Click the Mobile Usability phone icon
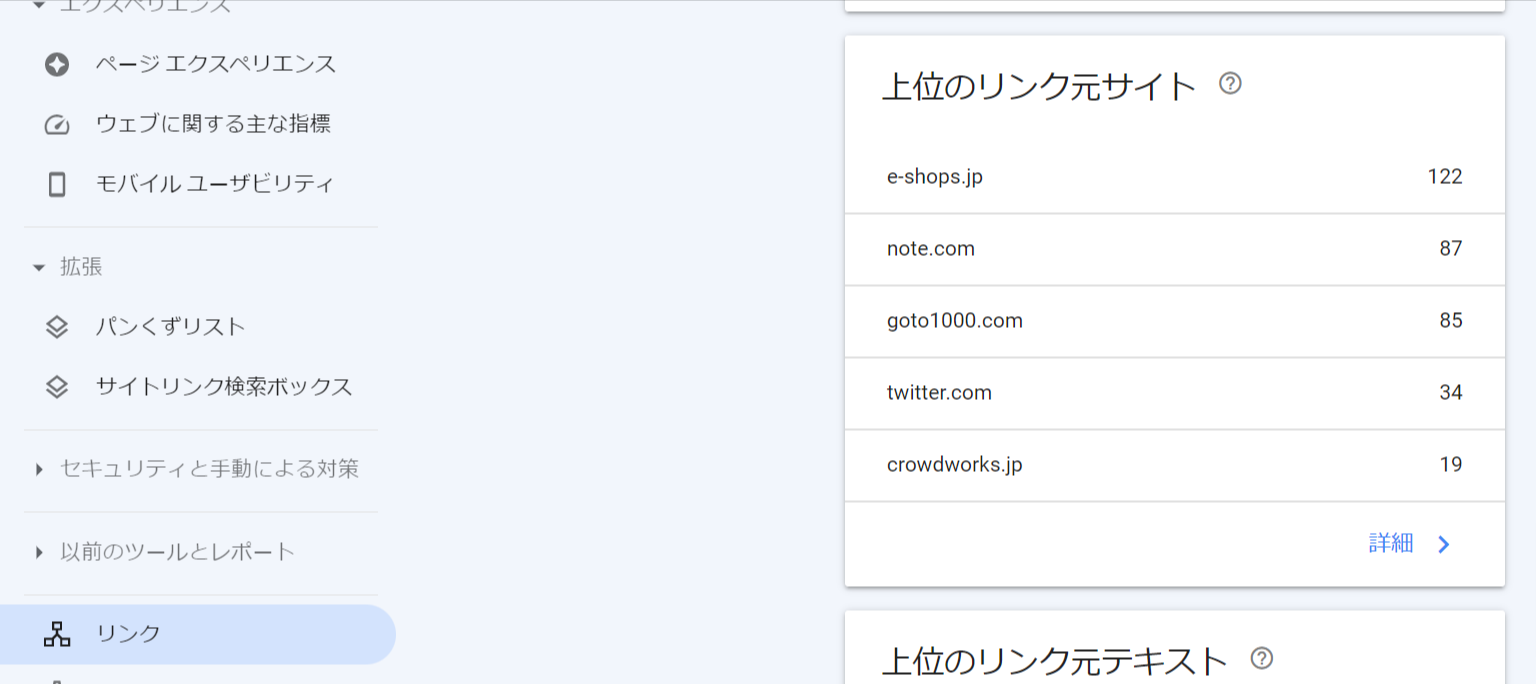This screenshot has height=684, width=1536. coord(57,184)
